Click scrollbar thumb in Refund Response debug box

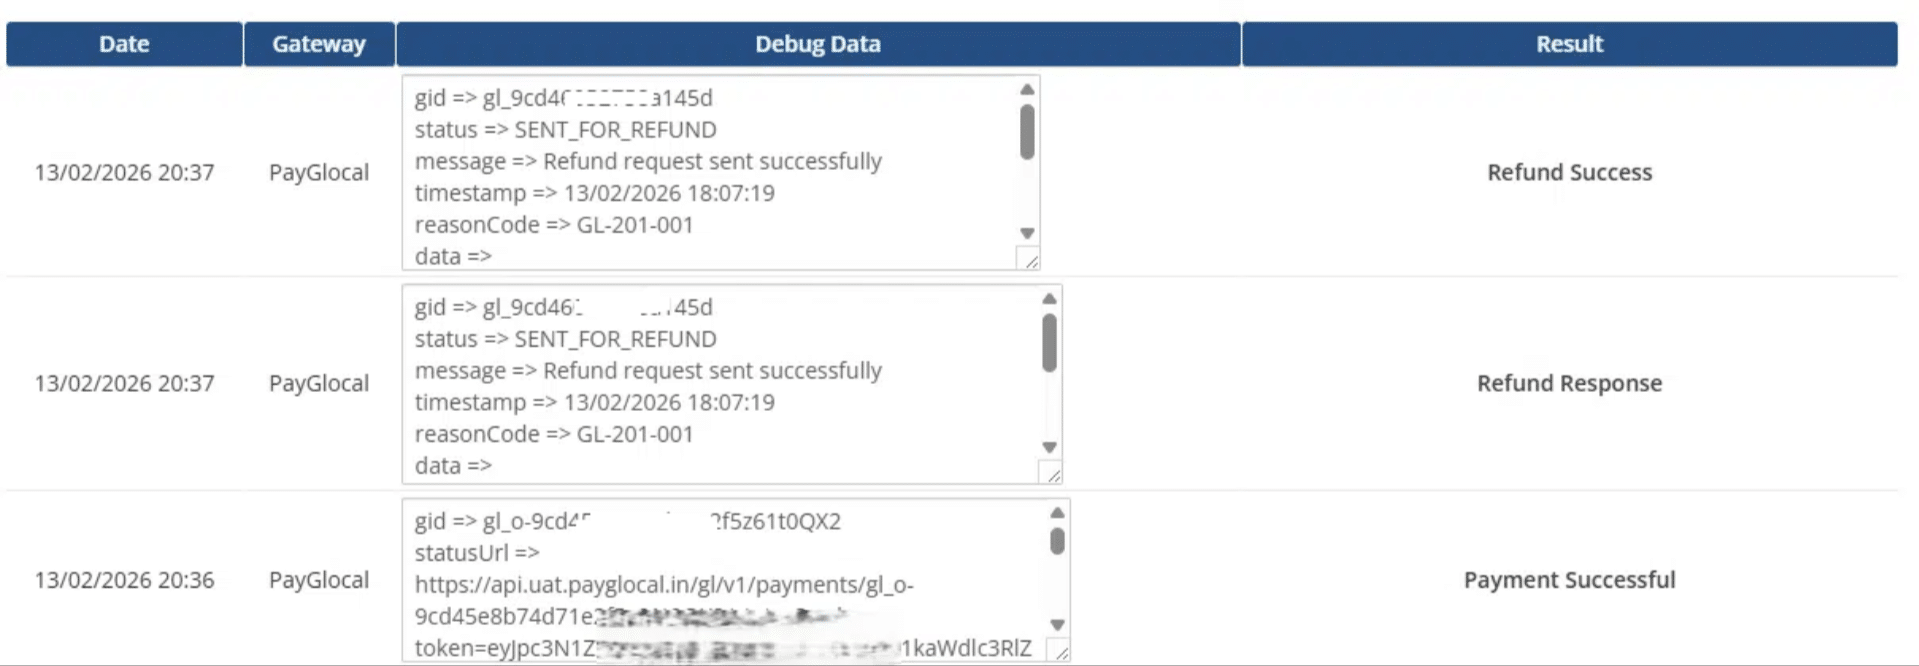[x=1049, y=343]
